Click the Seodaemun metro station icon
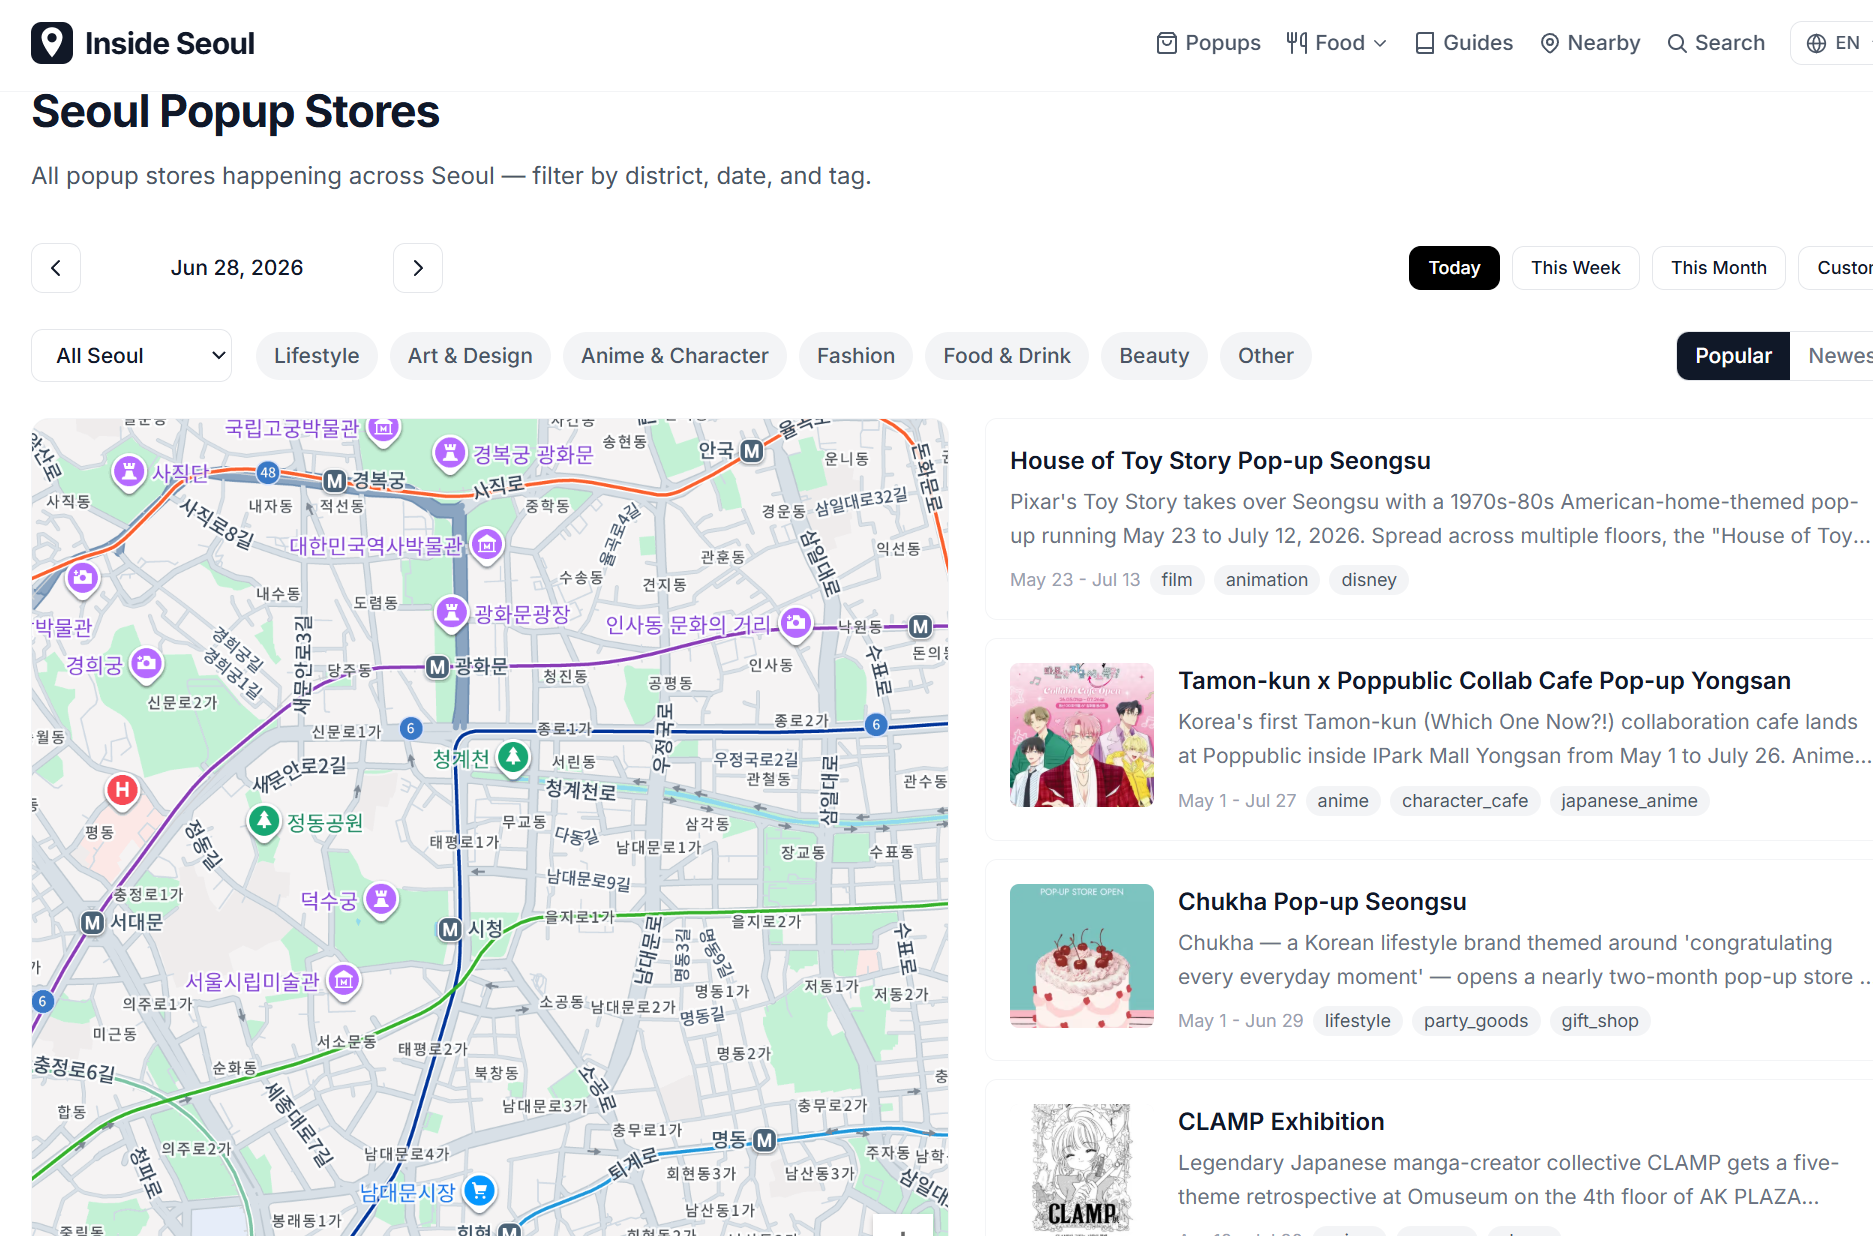Viewport: 1873px width, 1236px height. 93,922
